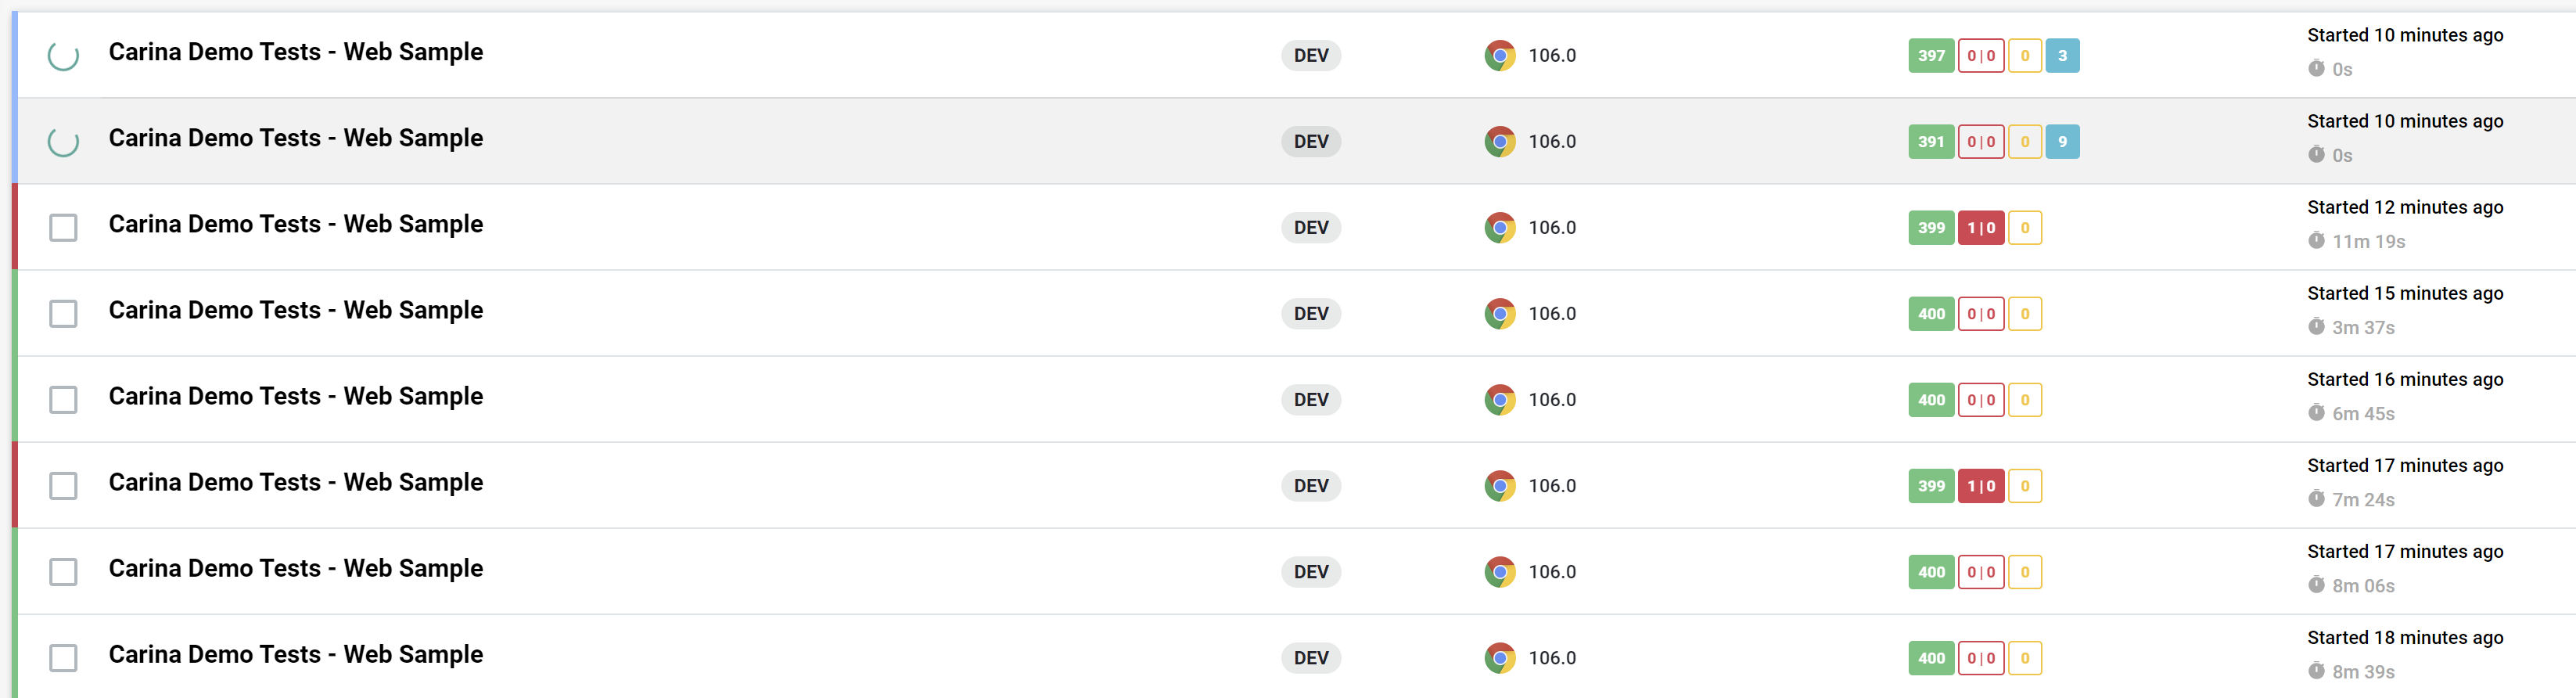Check the checkbox on the 15-minutes-ago row
This screenshot has width=2576, height=698.
pyautogui.click(x=63, y=314)
